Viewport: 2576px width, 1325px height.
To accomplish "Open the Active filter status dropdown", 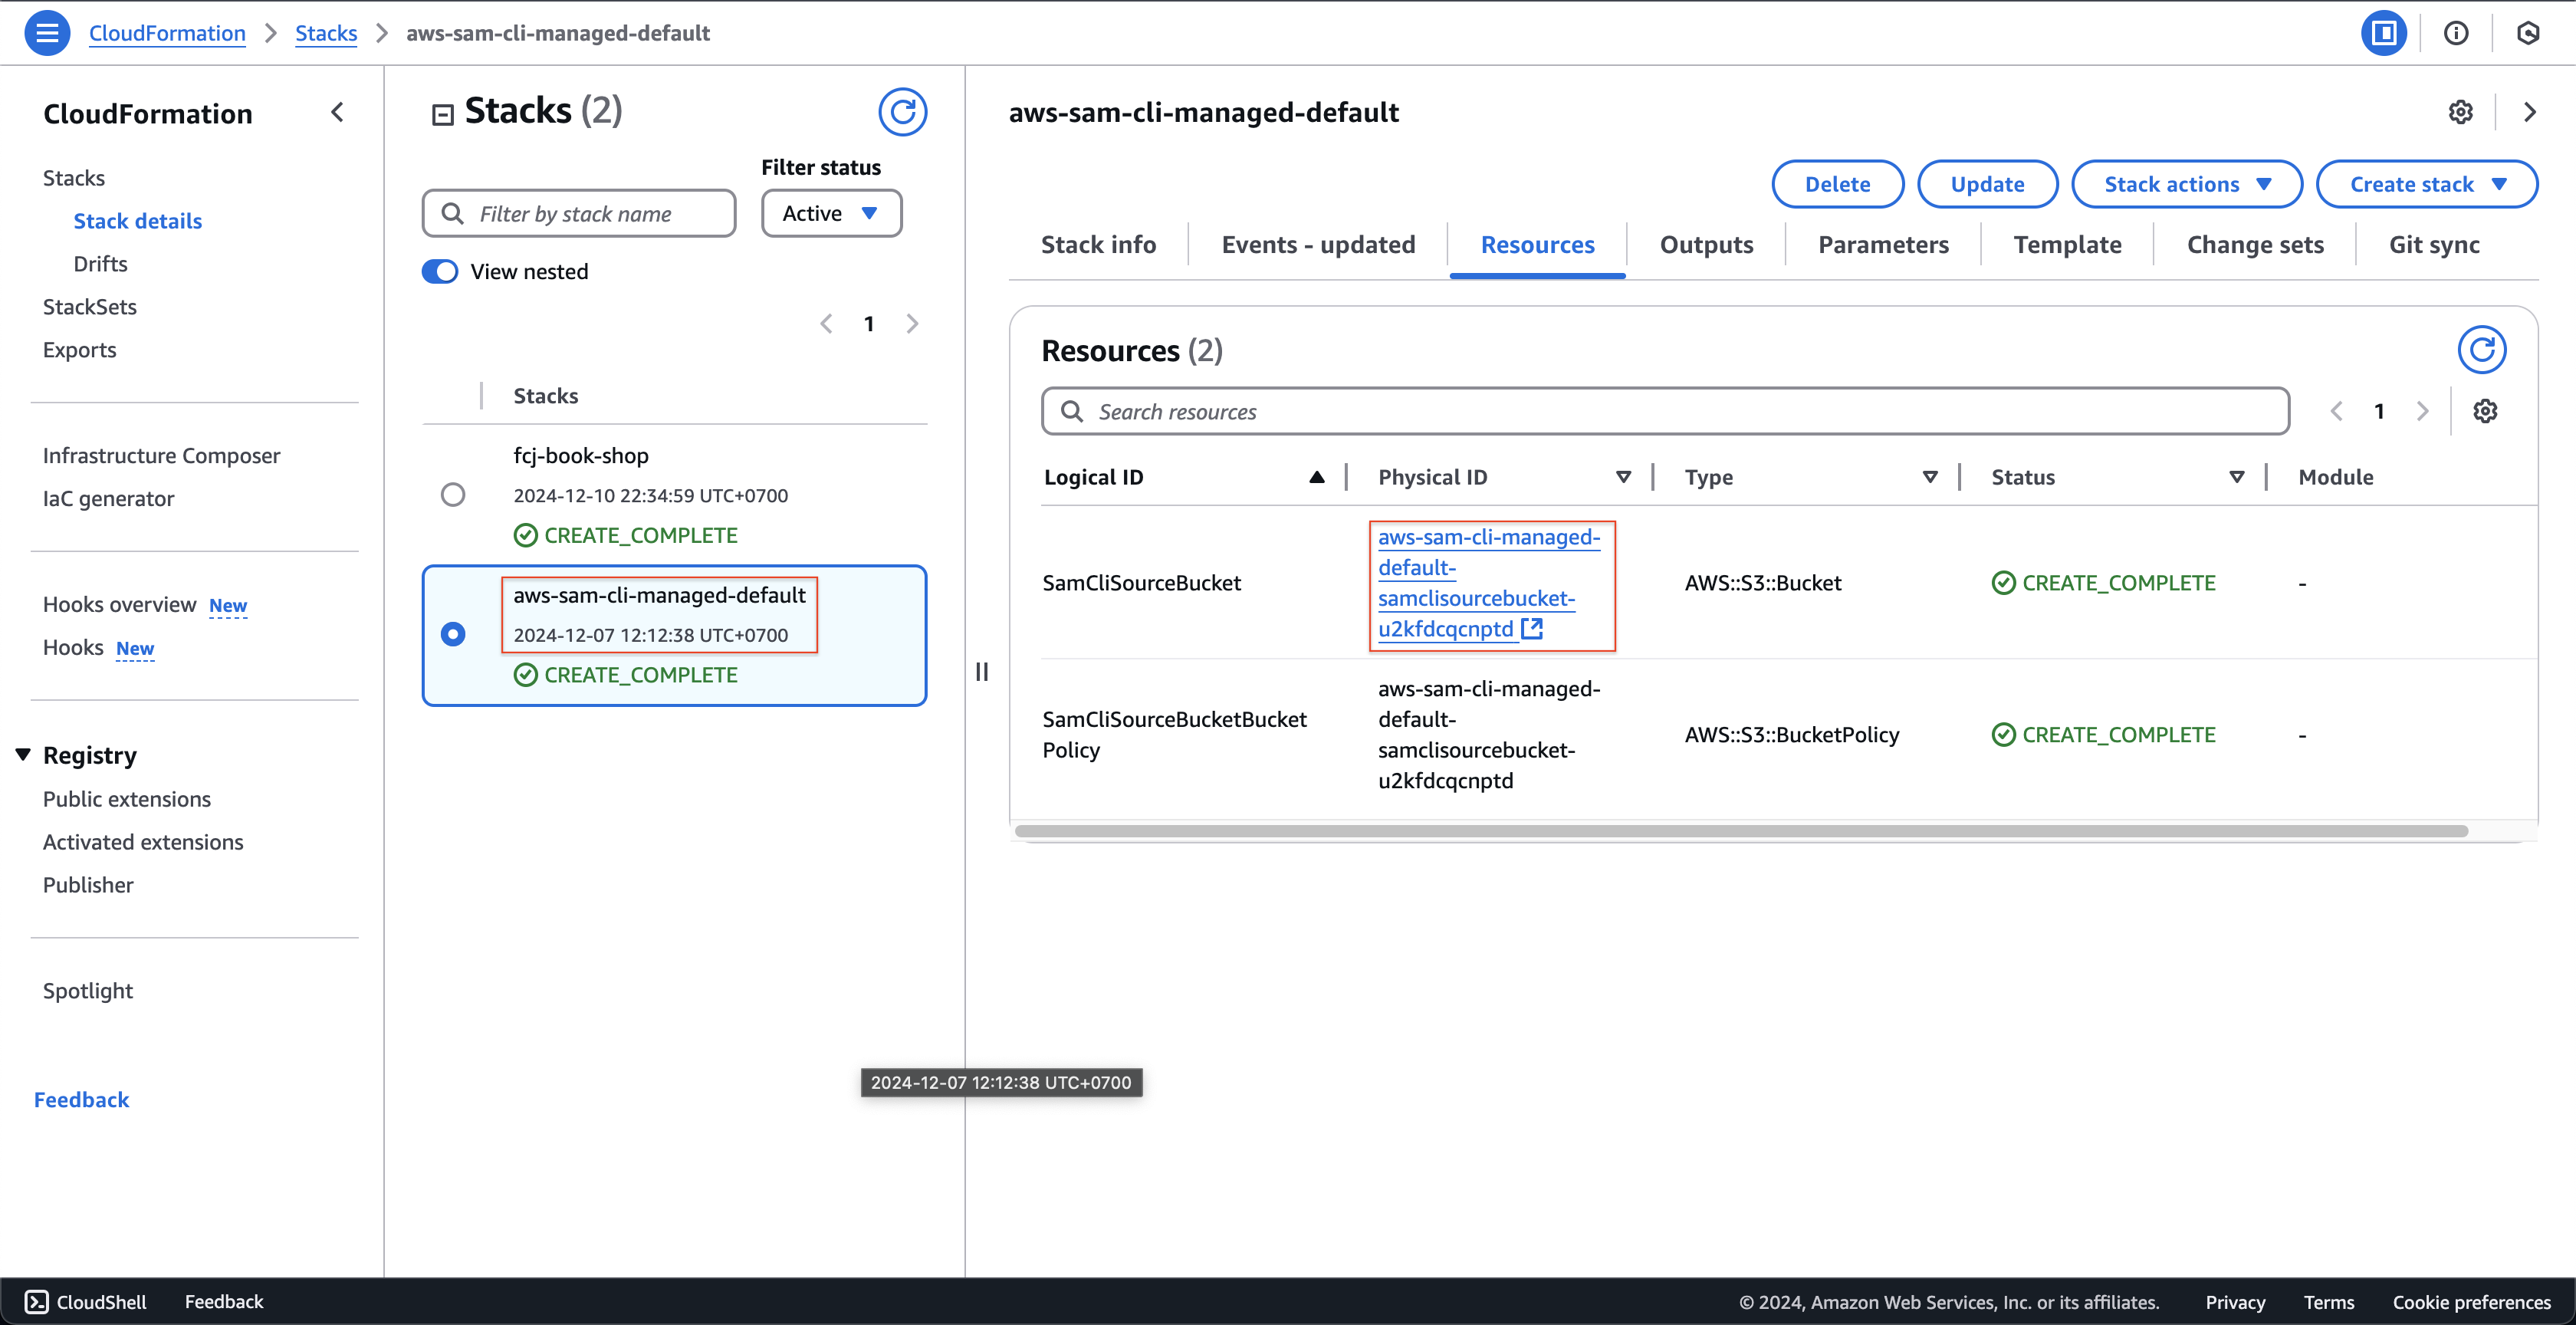I will (x=831, y=214).
